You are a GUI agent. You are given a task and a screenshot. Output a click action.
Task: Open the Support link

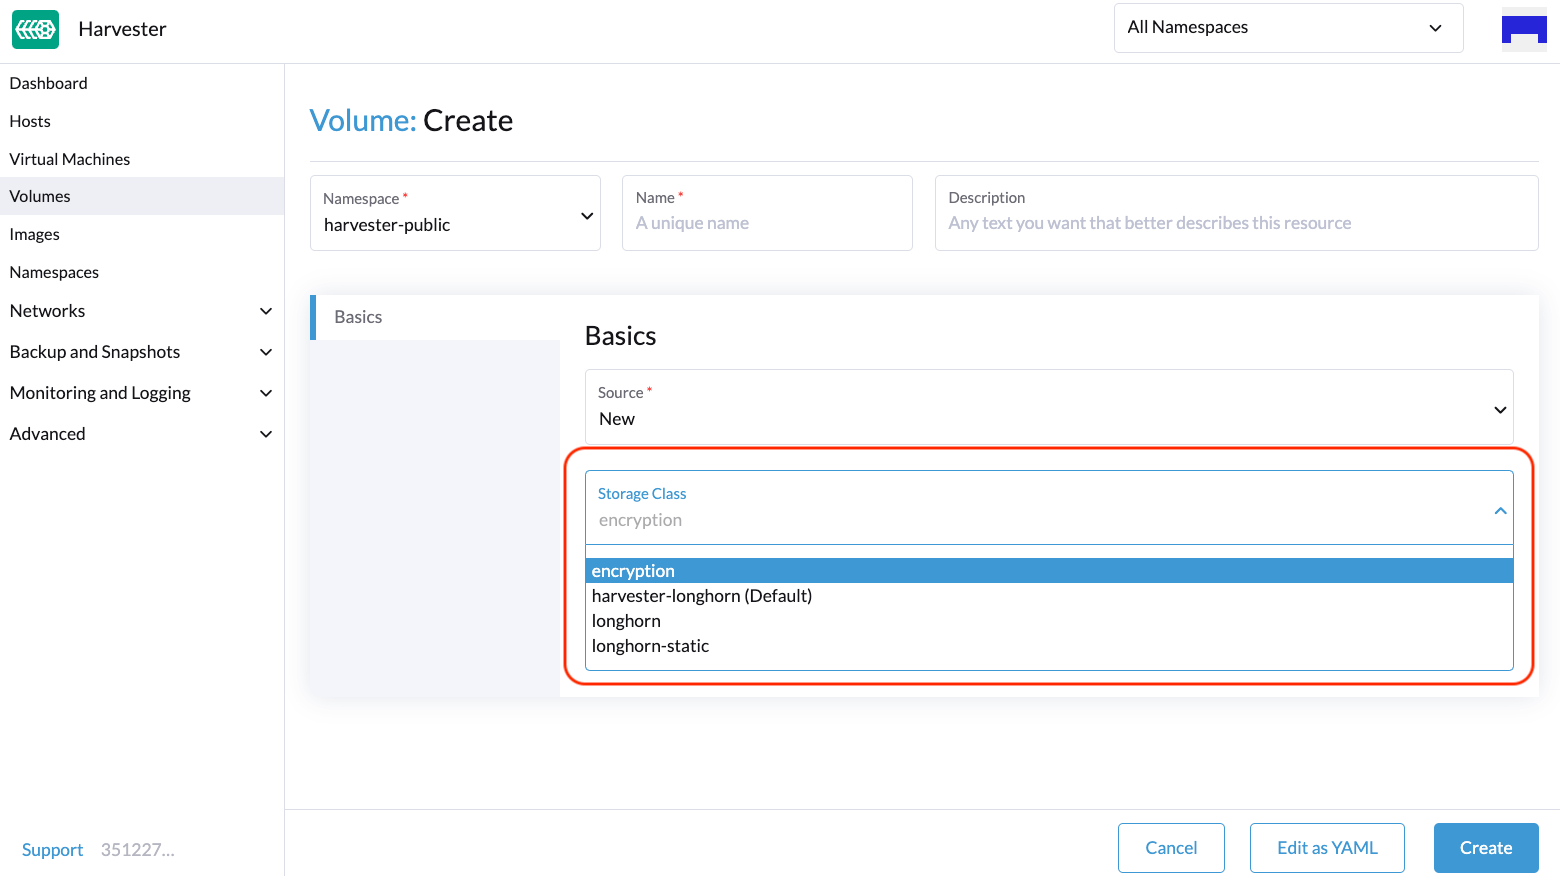(x=52, y=850)
